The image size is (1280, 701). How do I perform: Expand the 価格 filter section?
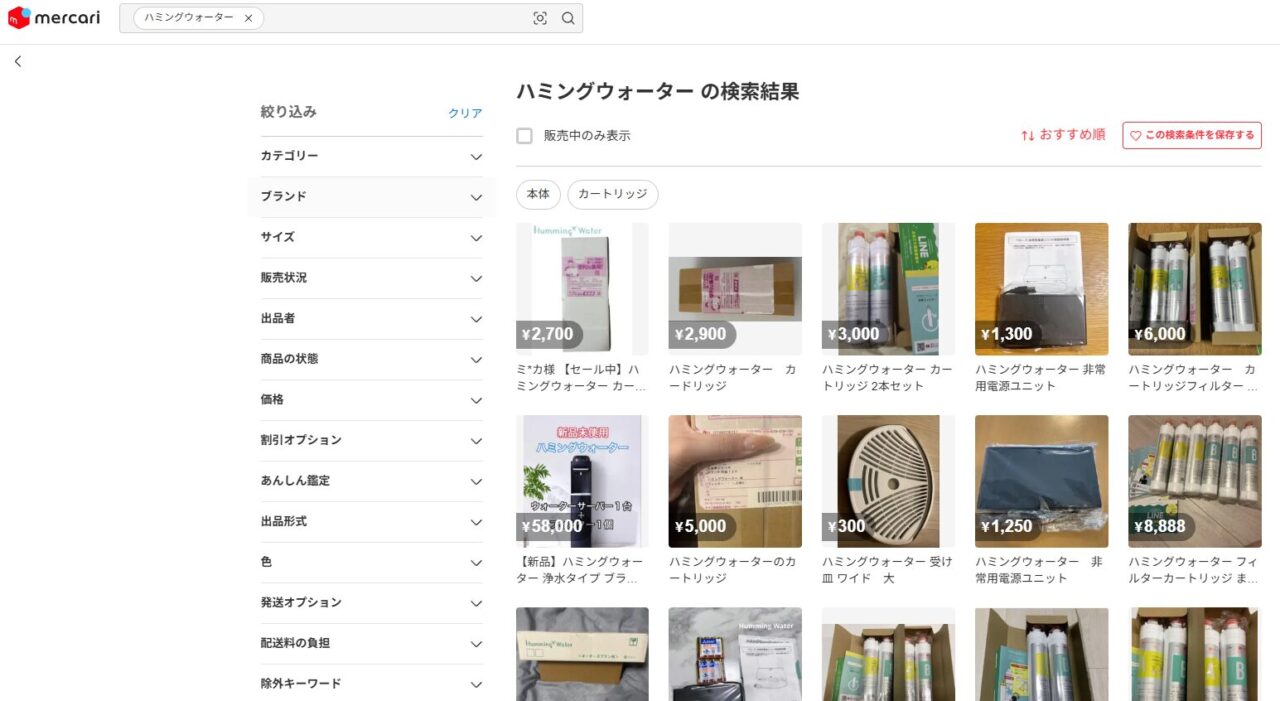371,400
